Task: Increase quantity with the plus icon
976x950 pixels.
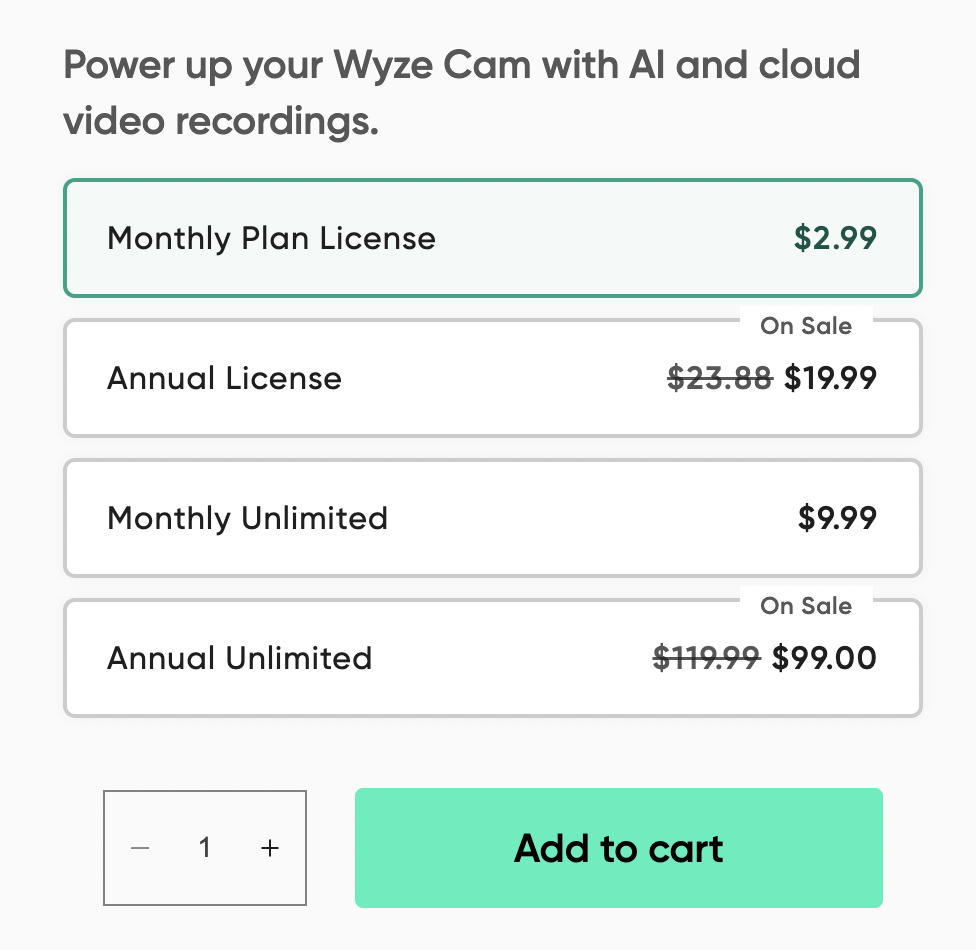Action: [269, 848]
